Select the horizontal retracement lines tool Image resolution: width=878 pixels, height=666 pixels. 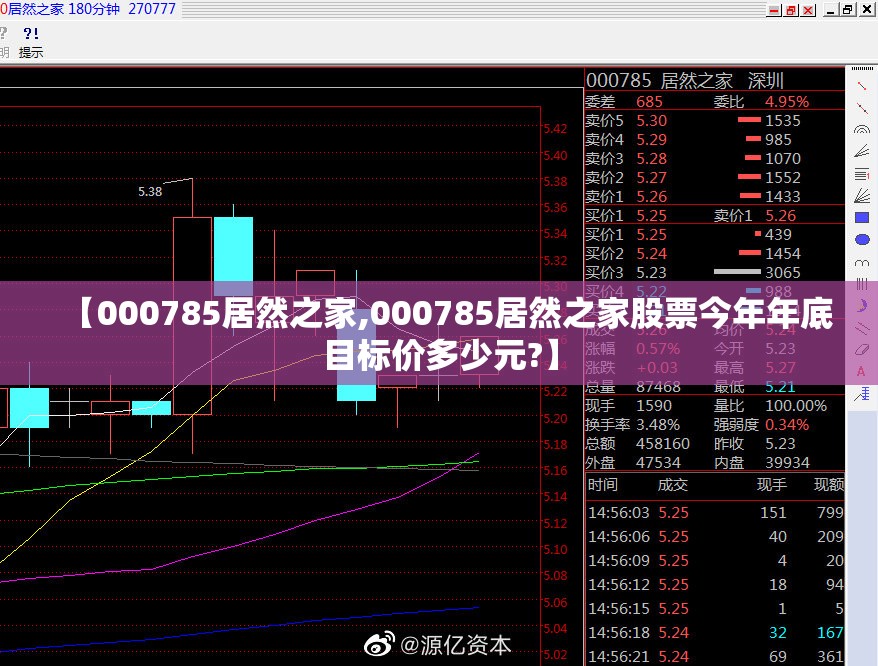coord(862,175)
